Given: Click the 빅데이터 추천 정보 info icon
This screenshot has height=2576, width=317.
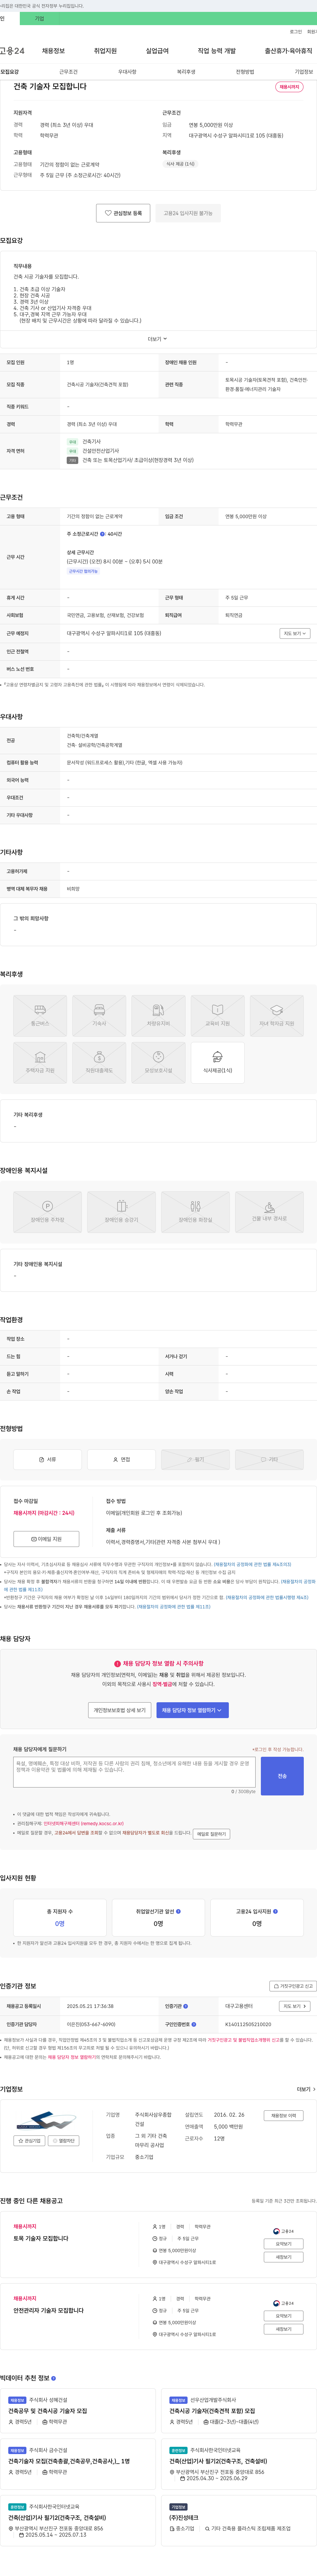Looking at the screenshot, I should [53, 2378].
